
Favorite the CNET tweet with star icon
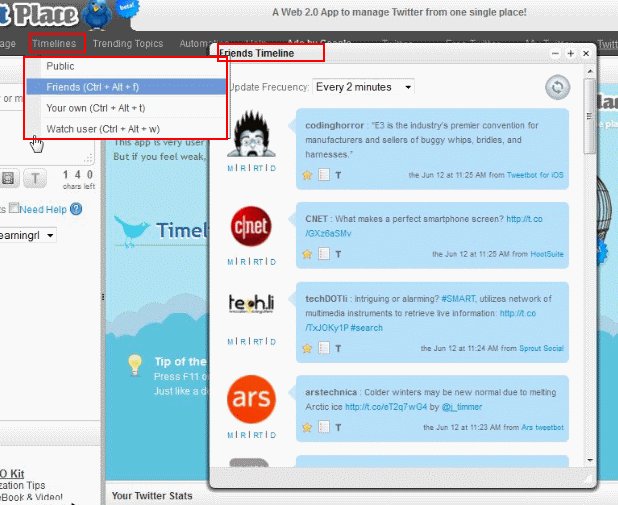[307, 254]
